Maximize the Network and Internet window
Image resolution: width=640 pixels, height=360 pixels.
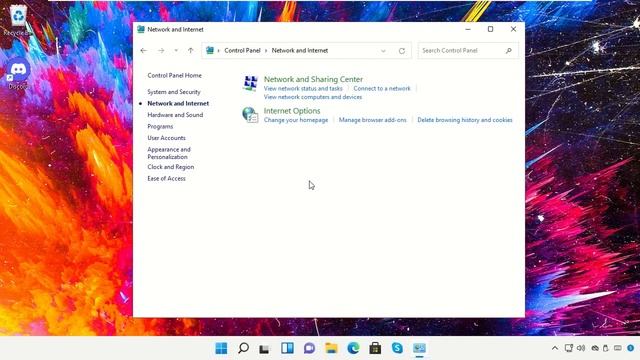(491, 29)
